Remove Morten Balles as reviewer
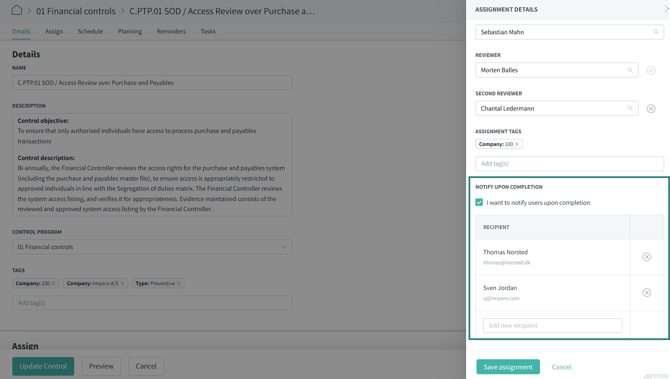 click(651, 71)
